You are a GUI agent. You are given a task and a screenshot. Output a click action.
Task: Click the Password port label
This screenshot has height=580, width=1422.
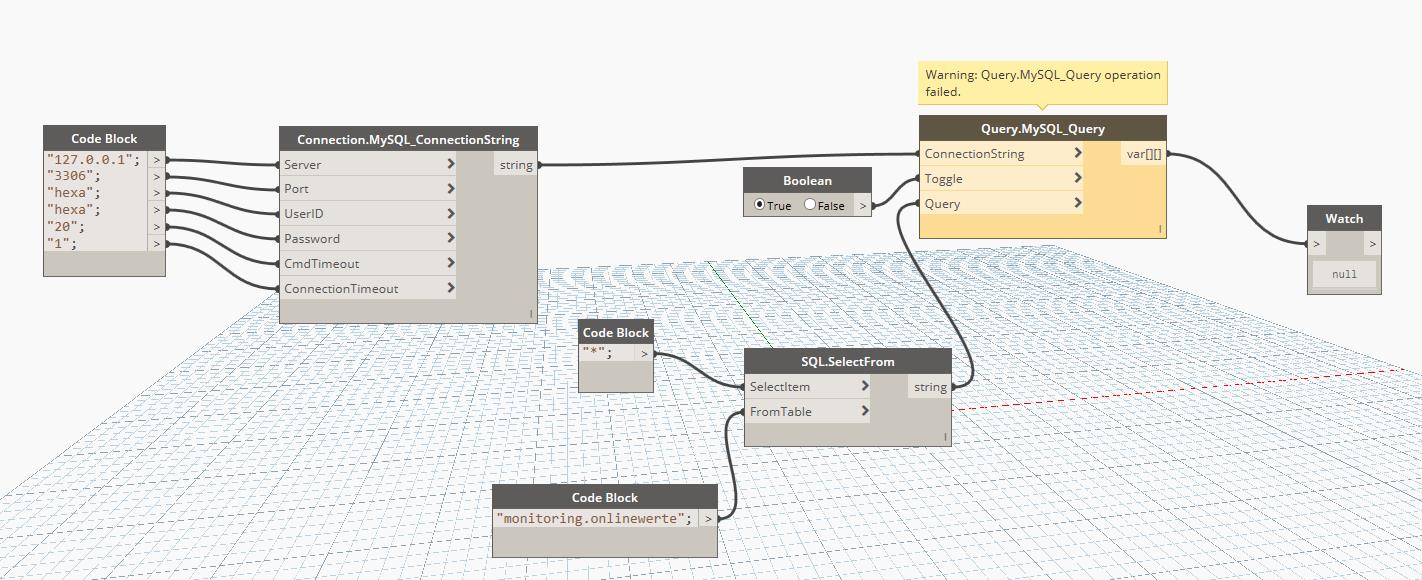[311, 239]
